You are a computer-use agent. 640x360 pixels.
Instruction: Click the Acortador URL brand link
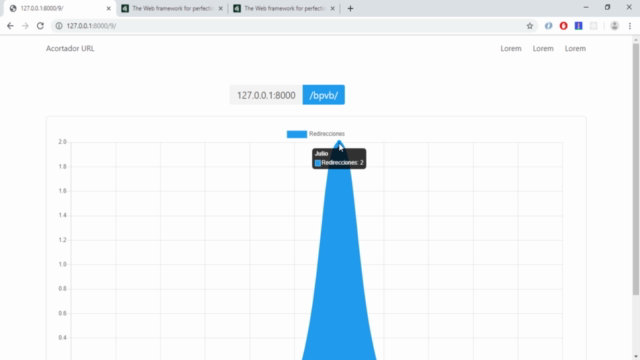tap(70, 48)
